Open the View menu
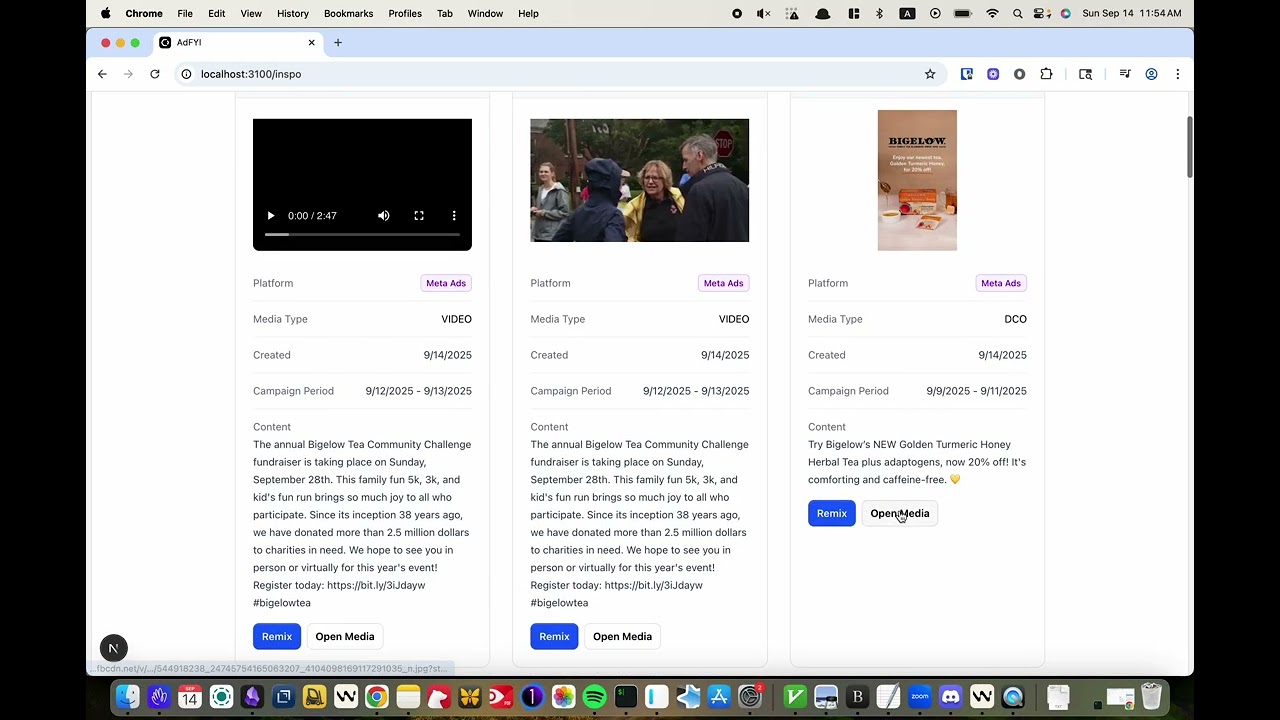 [251, 13]
